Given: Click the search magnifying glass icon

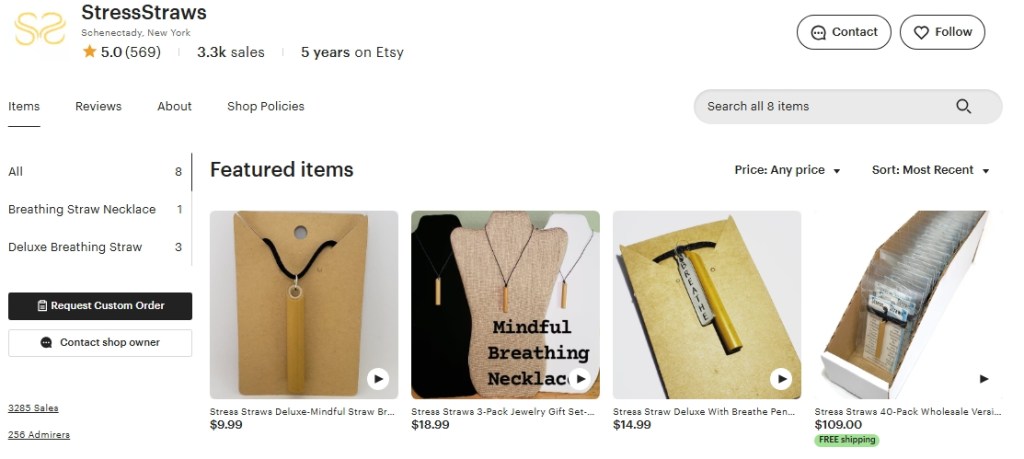Looking at the screenshot, I should pos(964,107).
